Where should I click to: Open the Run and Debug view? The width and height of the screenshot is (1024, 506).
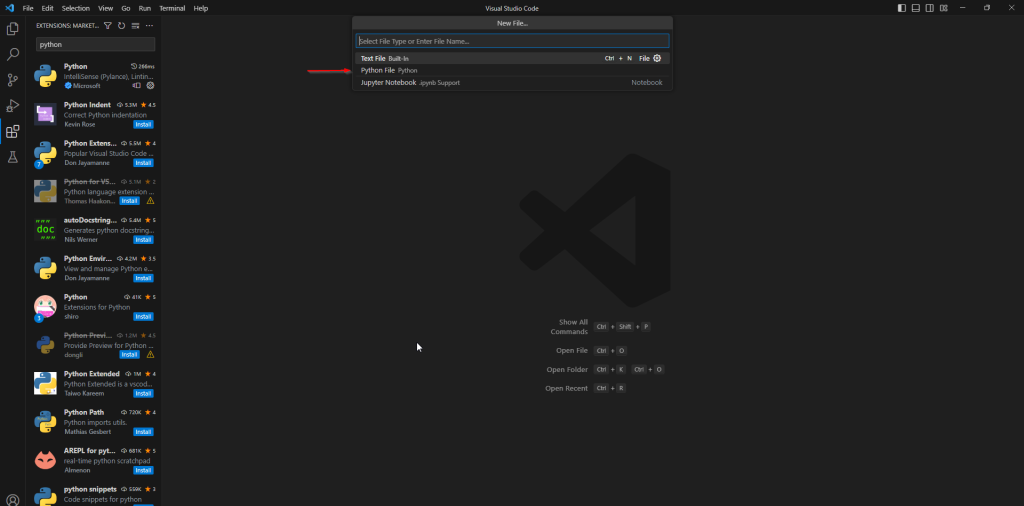coord(13,105)
